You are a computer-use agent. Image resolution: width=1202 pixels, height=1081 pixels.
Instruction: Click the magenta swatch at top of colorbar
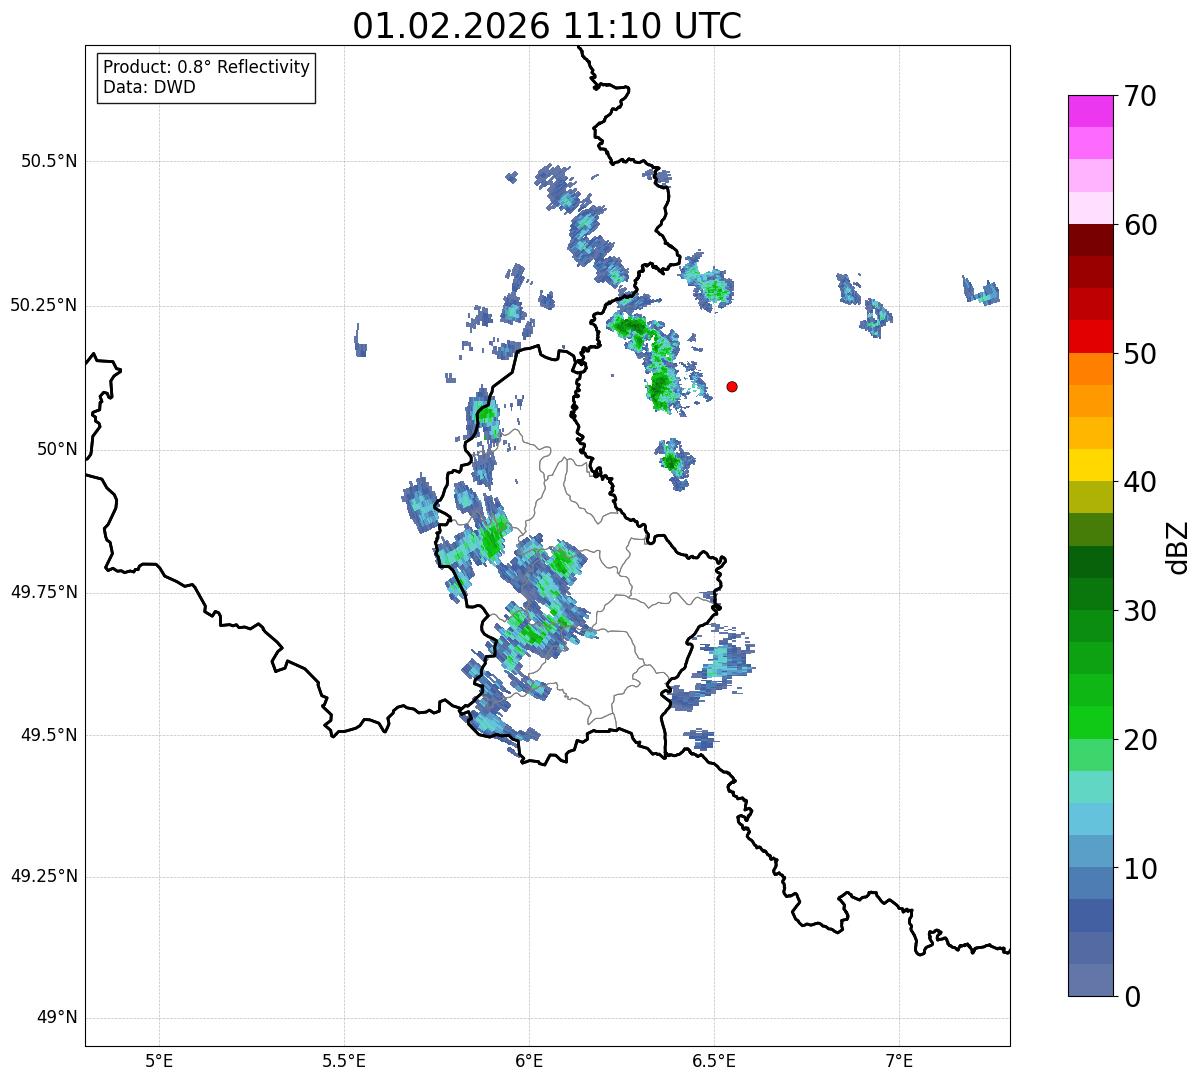[1090, 111]
